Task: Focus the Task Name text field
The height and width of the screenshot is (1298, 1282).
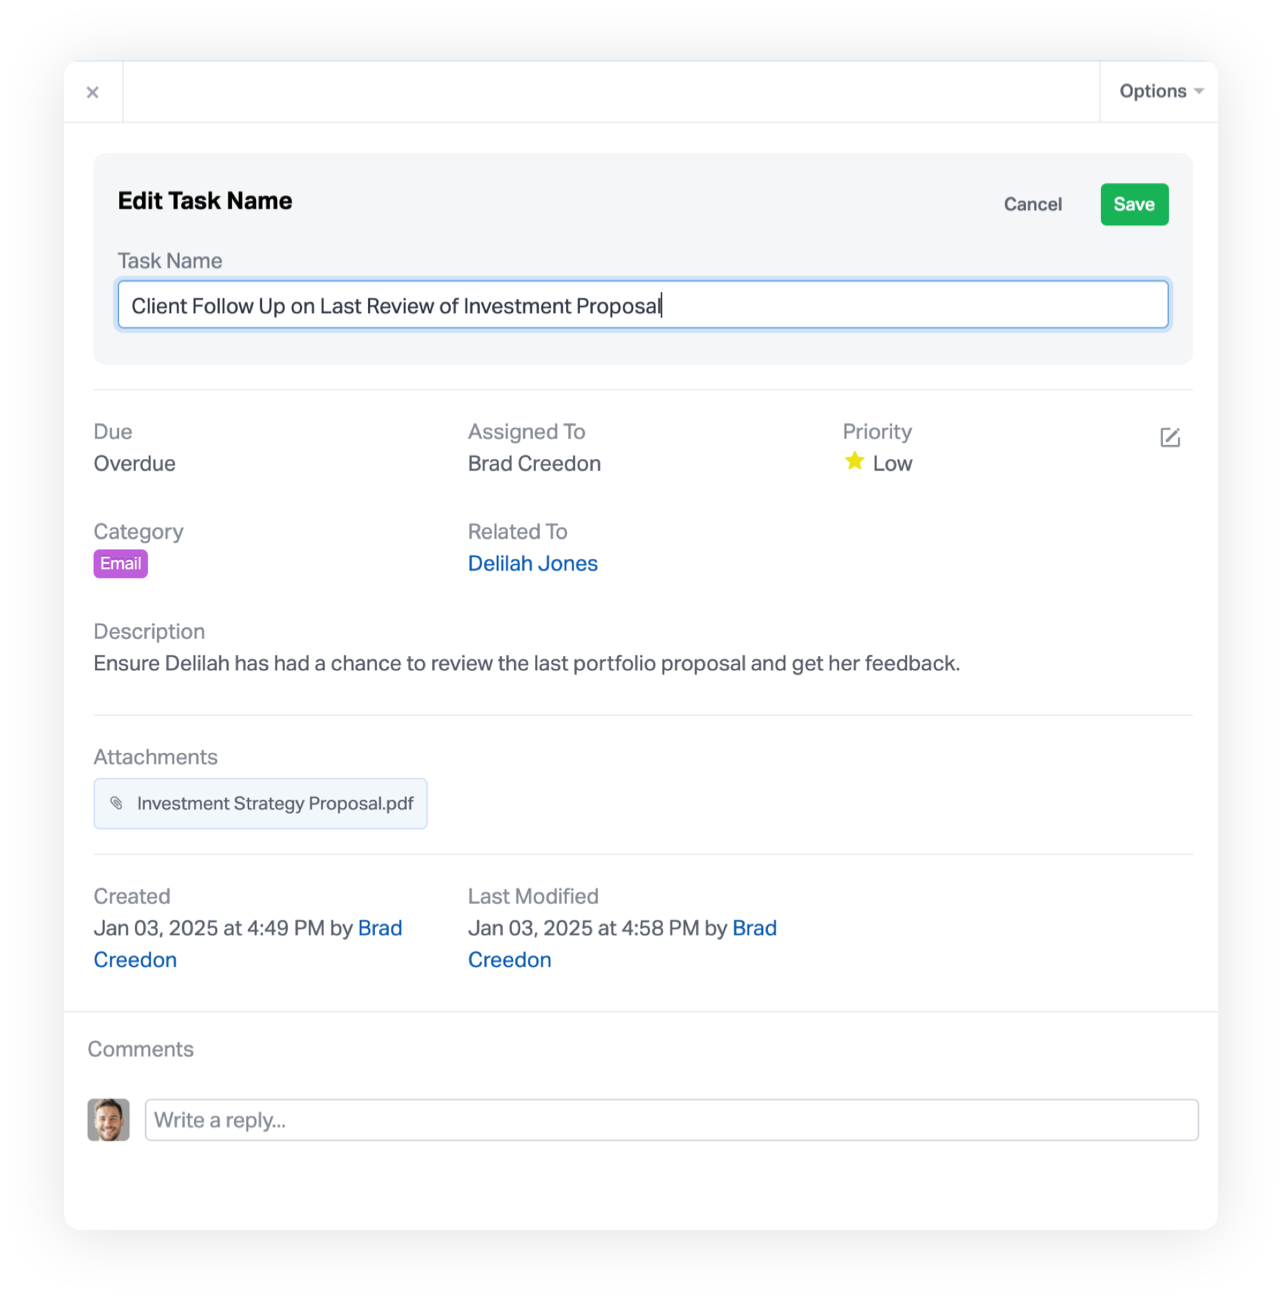Action: pyautogui.click(x=643, y=305)
